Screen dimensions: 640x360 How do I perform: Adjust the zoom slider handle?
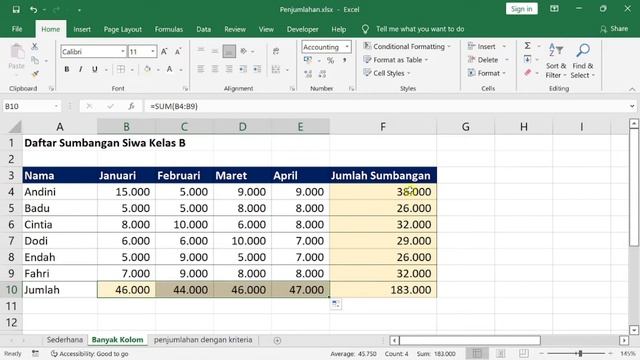pyautogui.click(x=580, y=353)
